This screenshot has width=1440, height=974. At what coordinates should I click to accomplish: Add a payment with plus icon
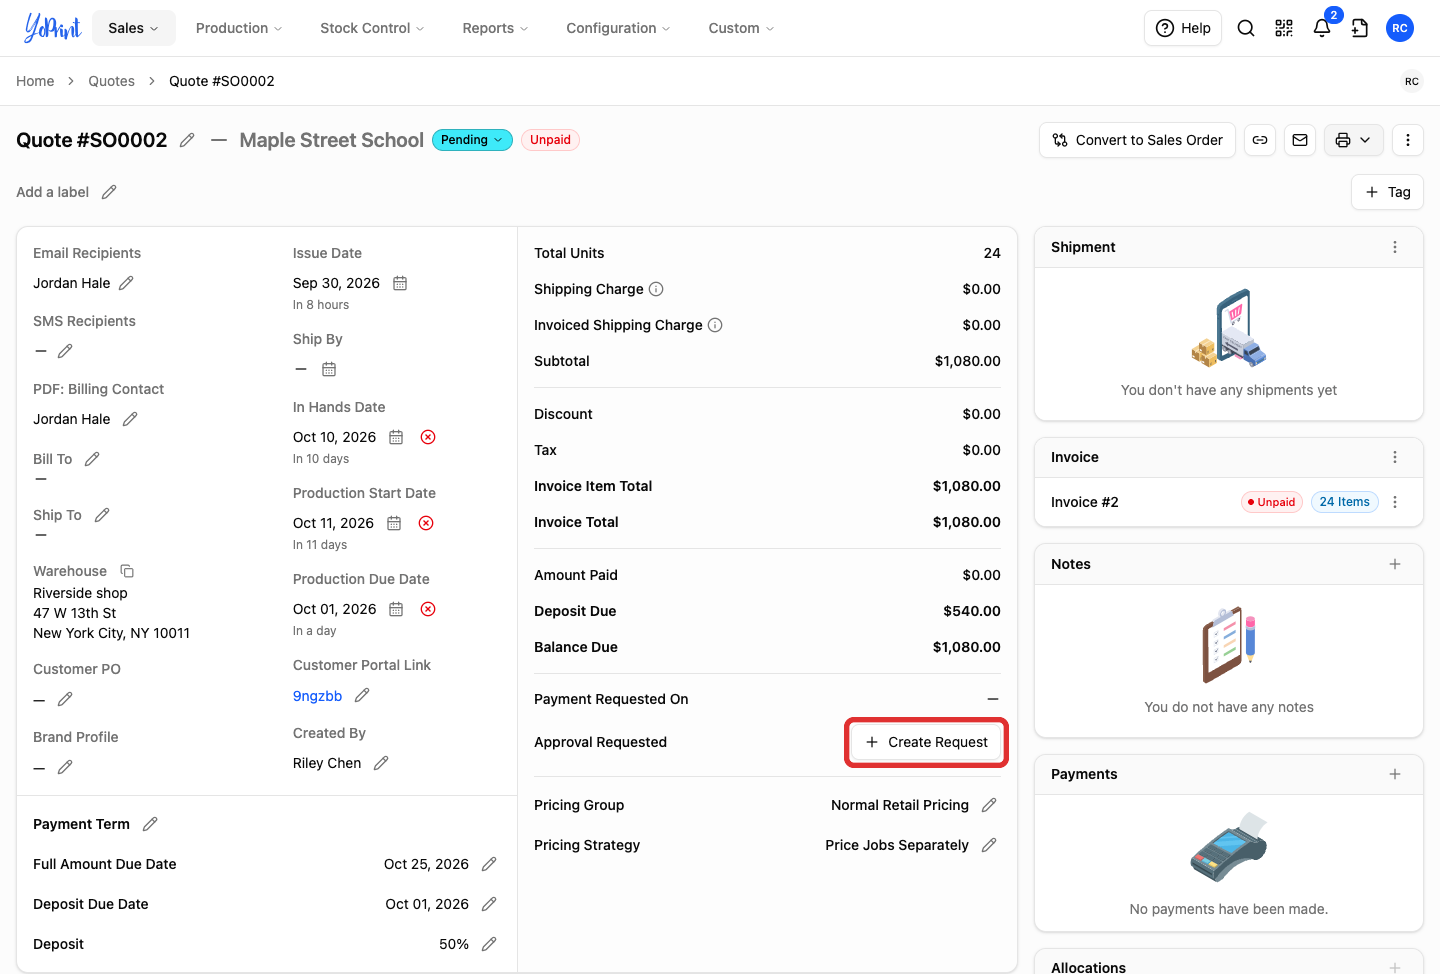pyautogui.click(x=1395, y=774)
